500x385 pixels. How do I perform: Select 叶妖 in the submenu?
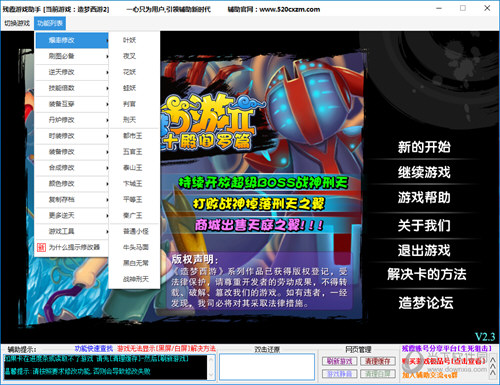[129, 40]
